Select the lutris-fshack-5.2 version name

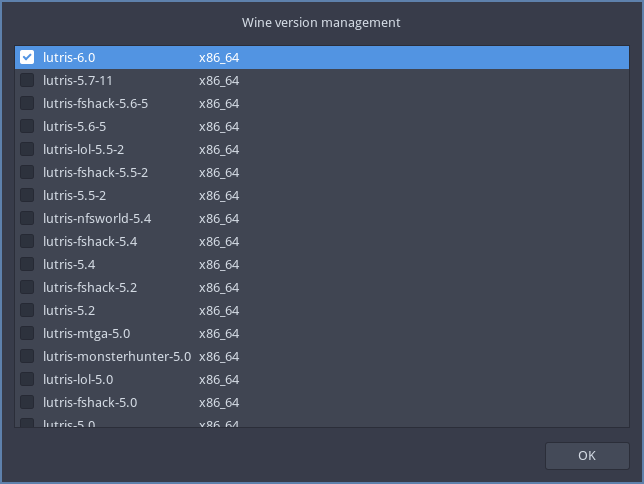click(x=90, y=288)
